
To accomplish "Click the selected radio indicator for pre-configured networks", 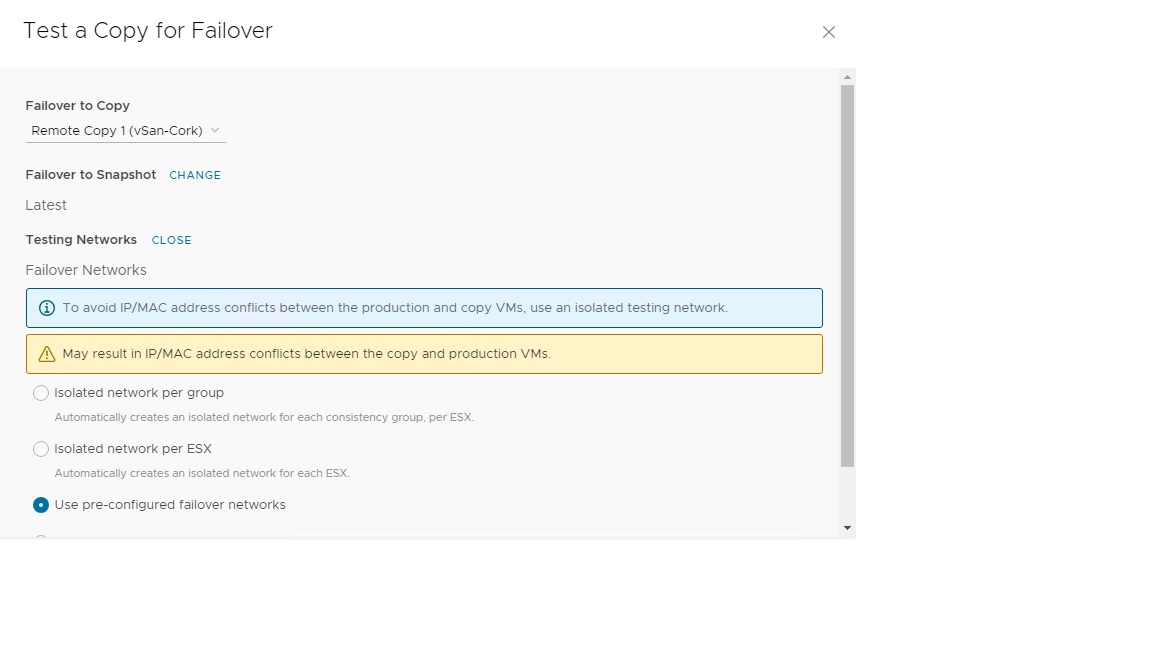I will click(x=41, y=505).
